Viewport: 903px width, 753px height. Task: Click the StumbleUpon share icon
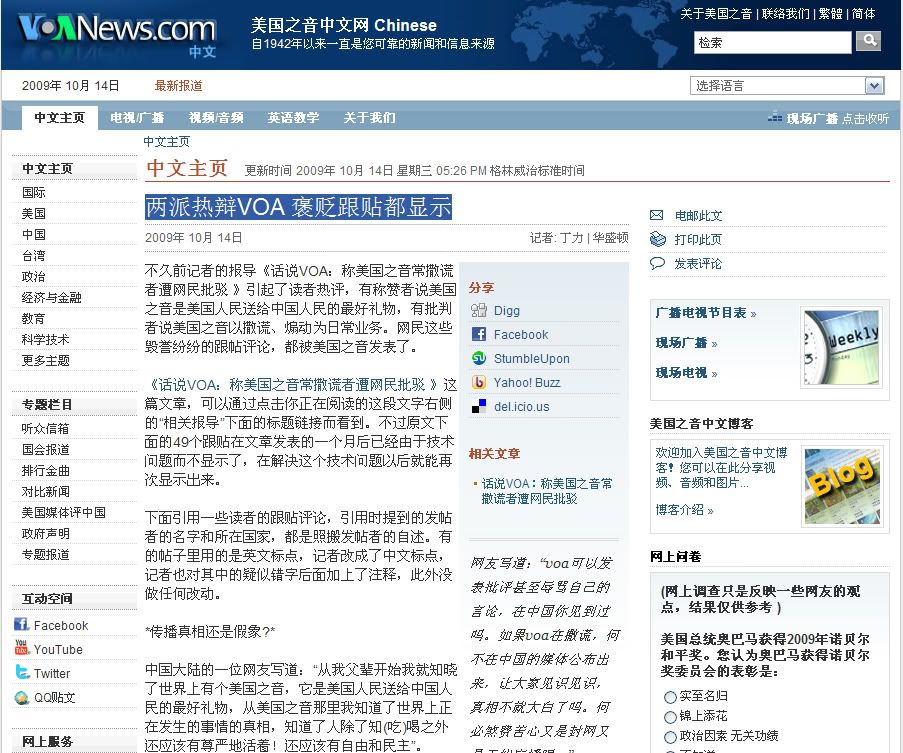pos(479,359)
